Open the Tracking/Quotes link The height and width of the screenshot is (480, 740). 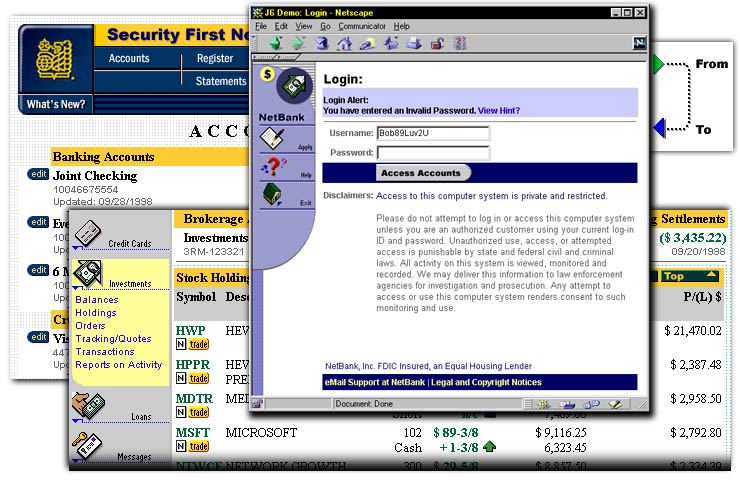pyautogui.click(x=113, y=338)
